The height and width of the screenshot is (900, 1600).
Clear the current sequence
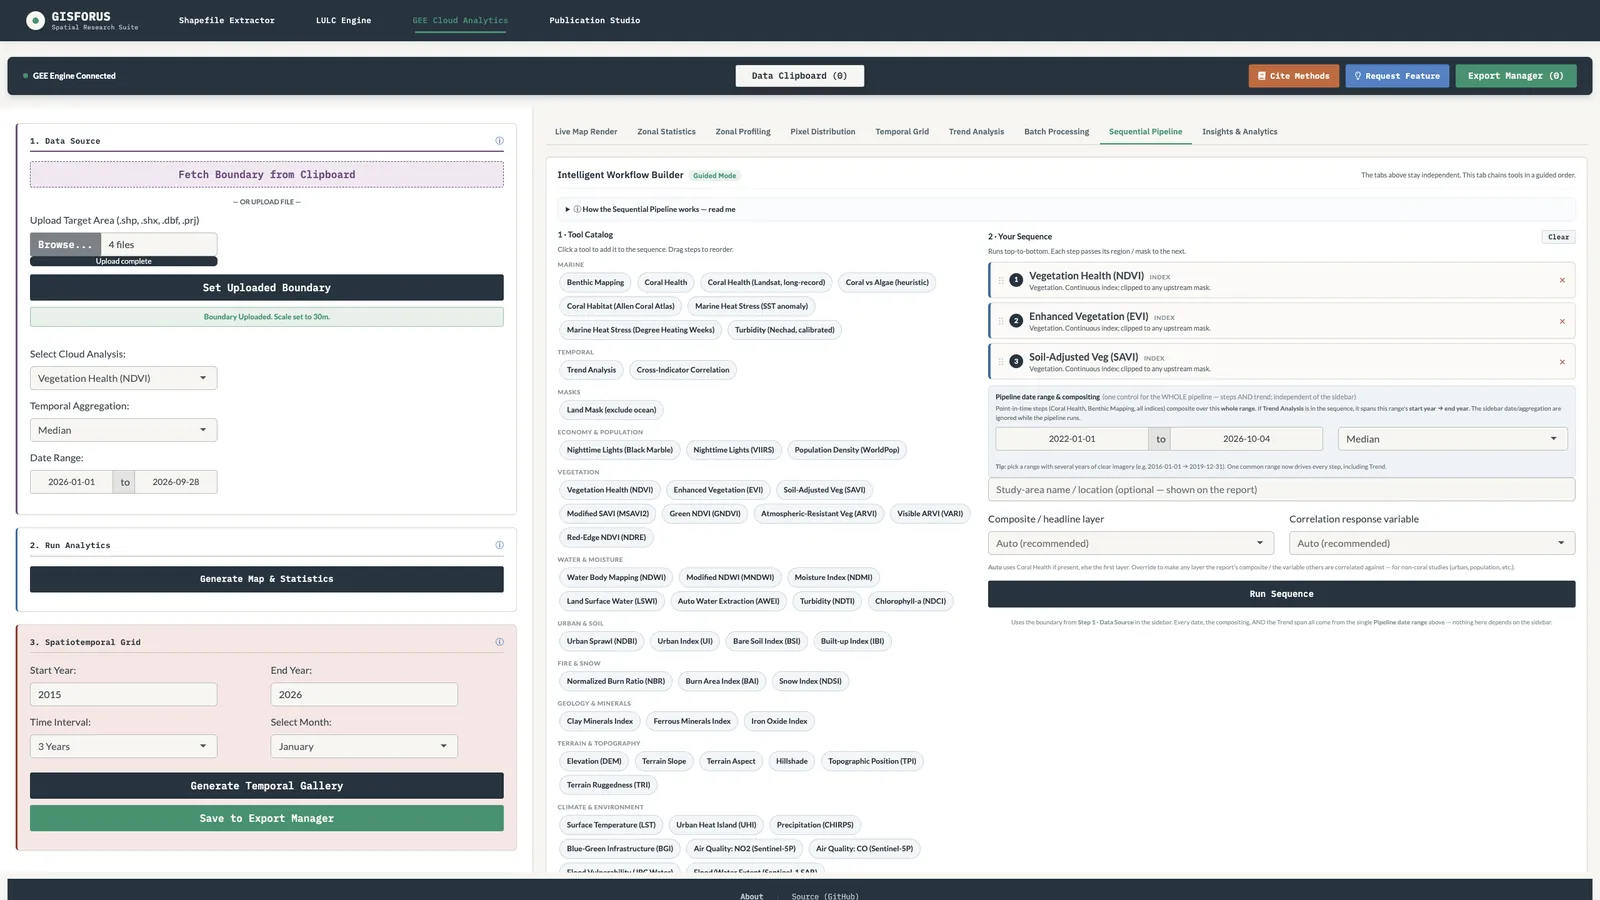pos(1558,237)
